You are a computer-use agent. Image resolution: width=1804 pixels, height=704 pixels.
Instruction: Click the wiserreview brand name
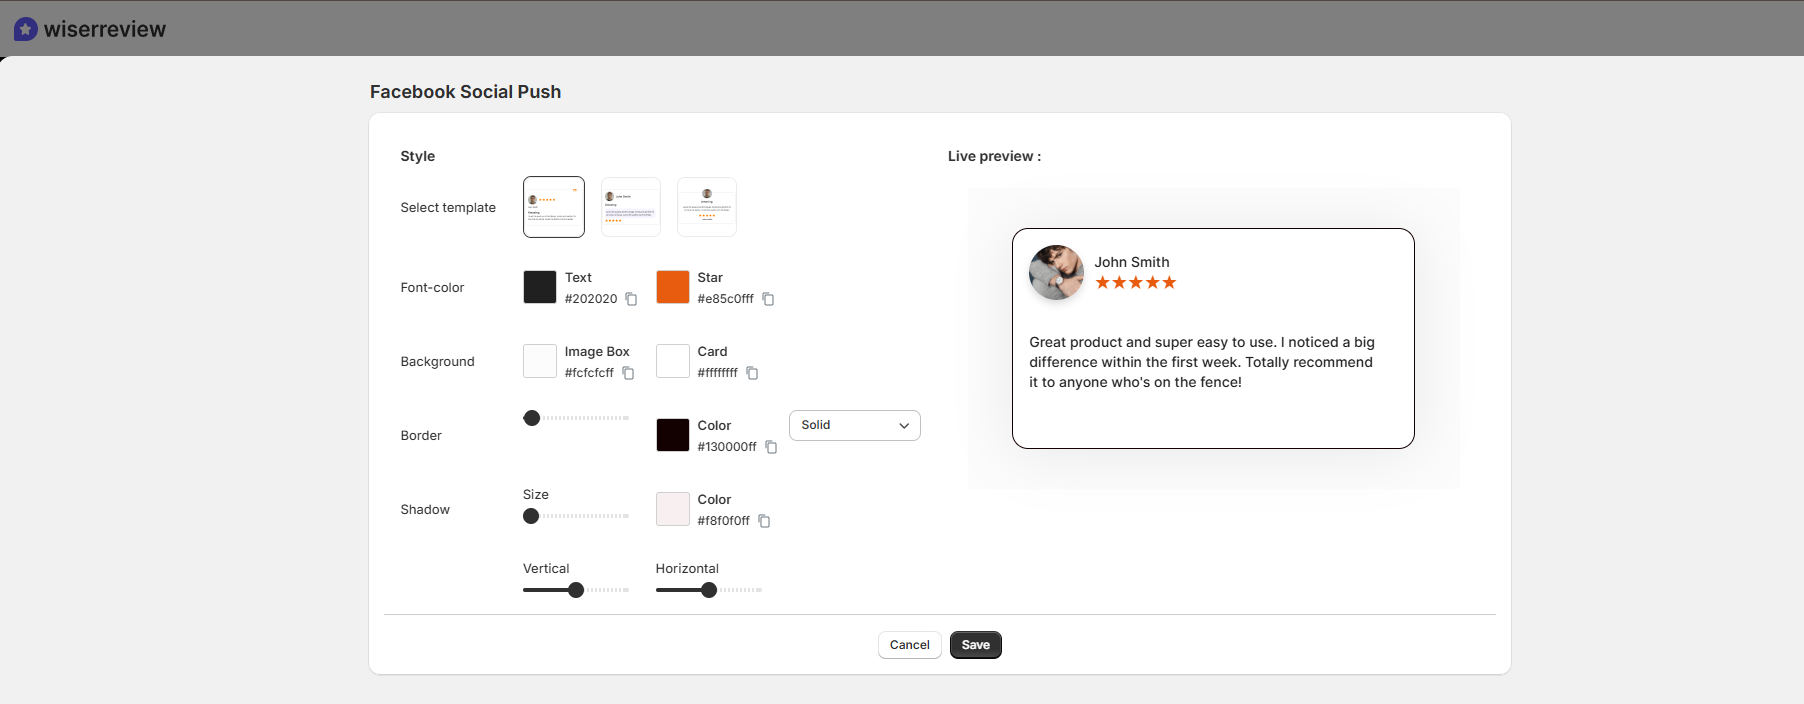105,29
